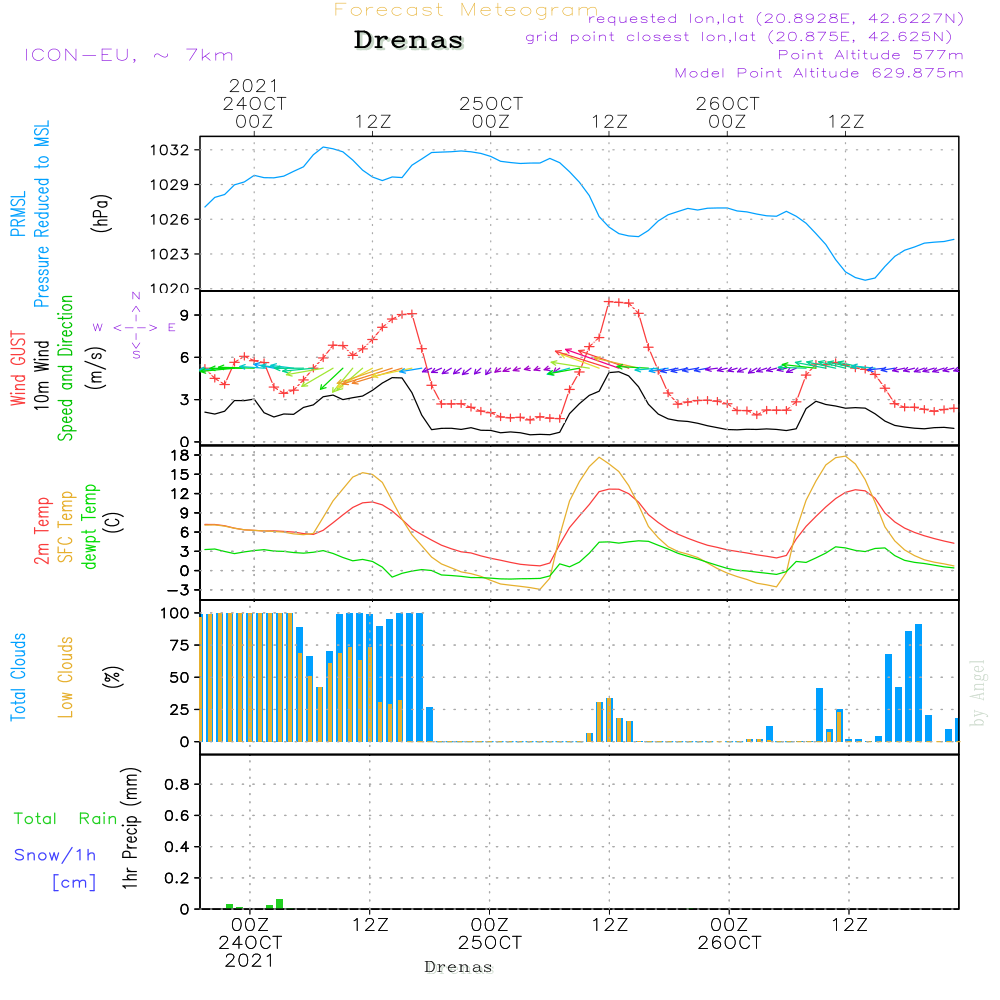This screenshot has height=1000, width=1000.
Task: Click the grid point closest lon,lat text
Action: tap(745, 37)
